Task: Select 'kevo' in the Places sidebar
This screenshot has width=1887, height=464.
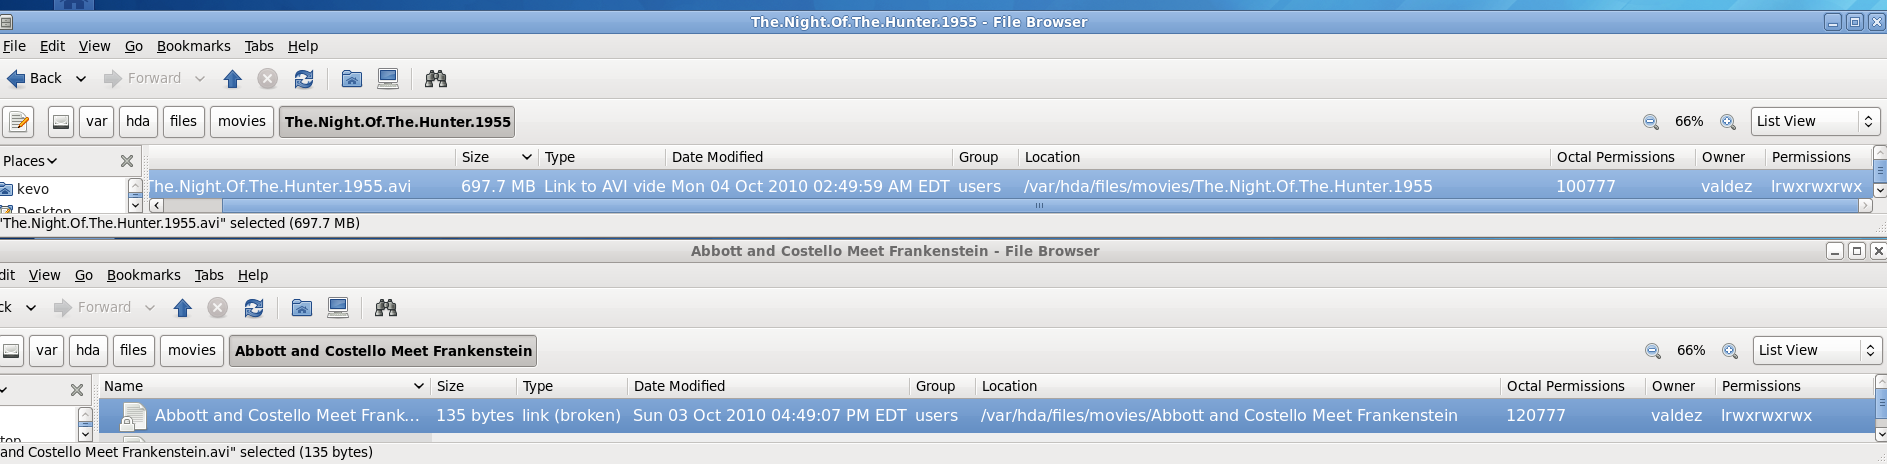Action: (32, 189)
